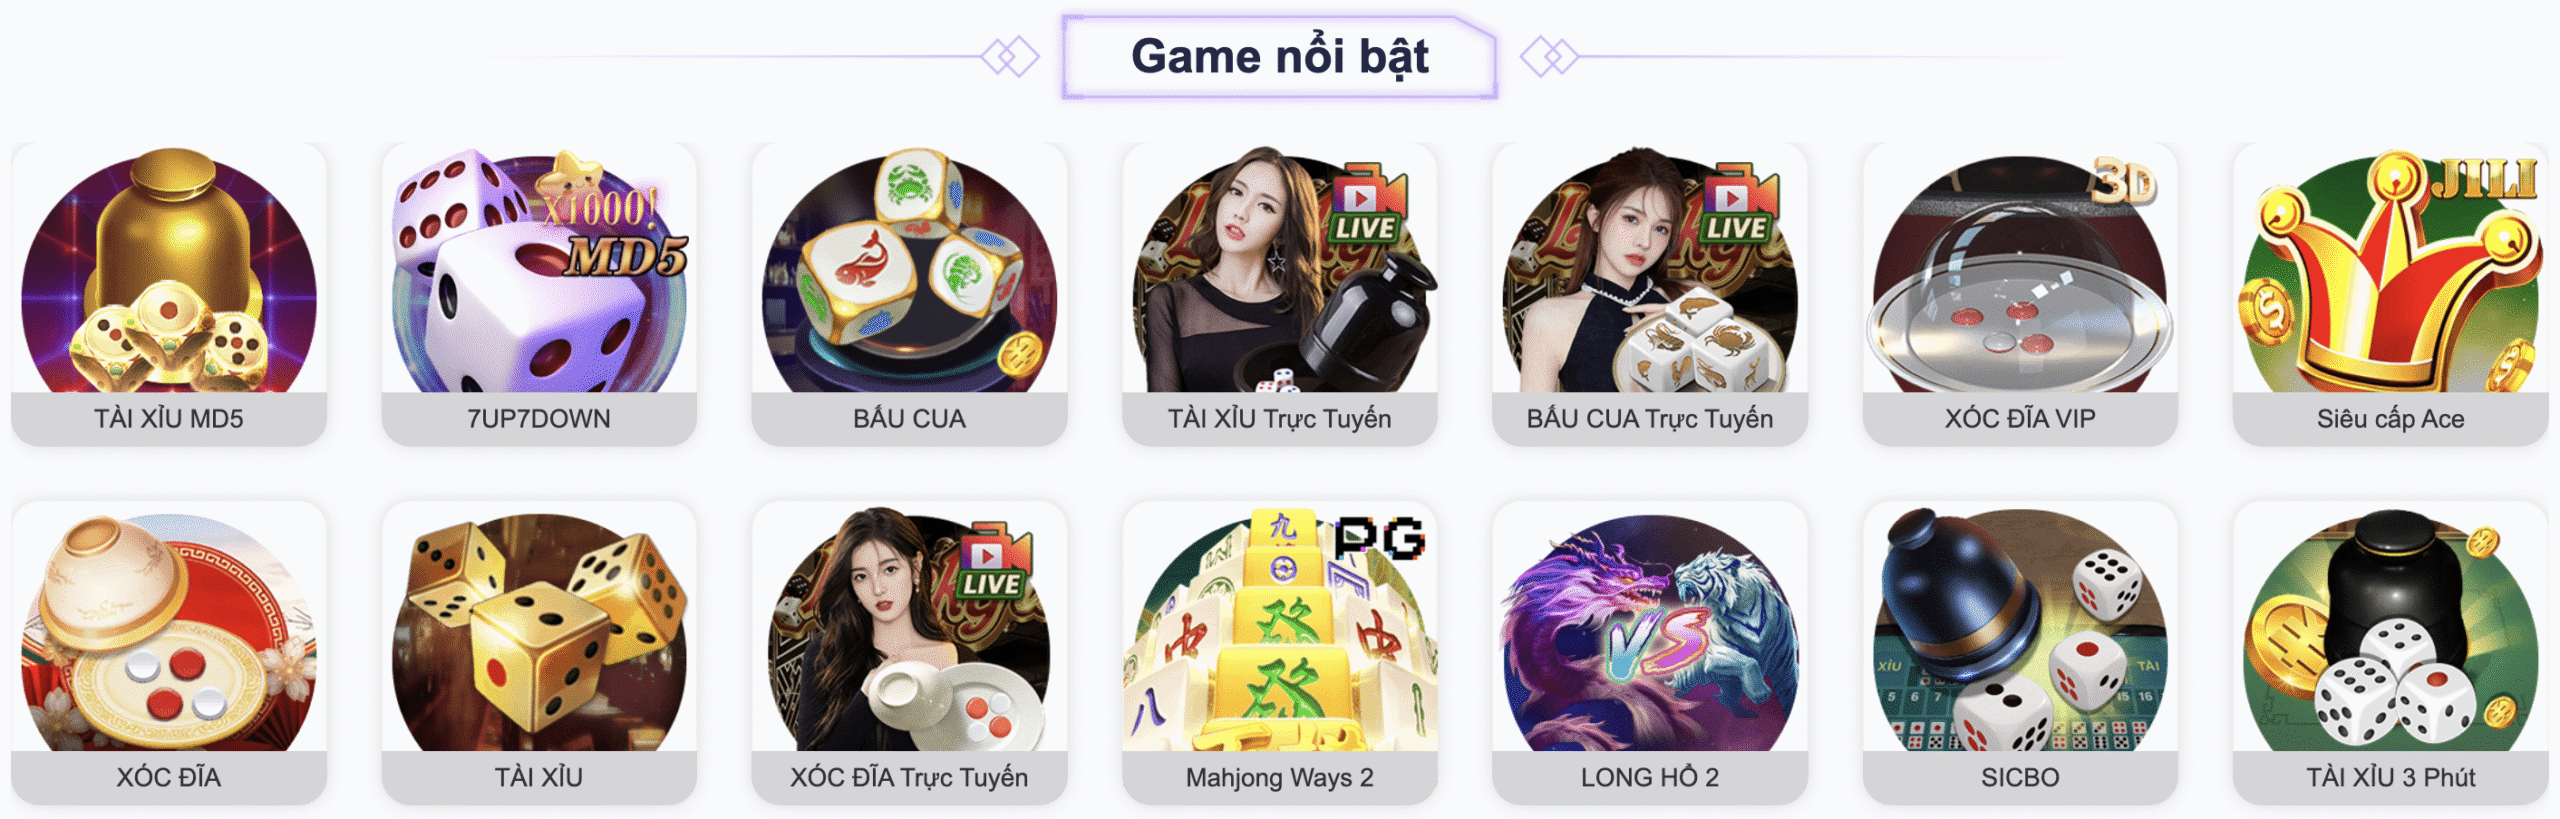The height and width of the screenshot is (819, 2560).
Task: Click the XÓC ĐĨA VIP caption
Action: [2020, 418]
